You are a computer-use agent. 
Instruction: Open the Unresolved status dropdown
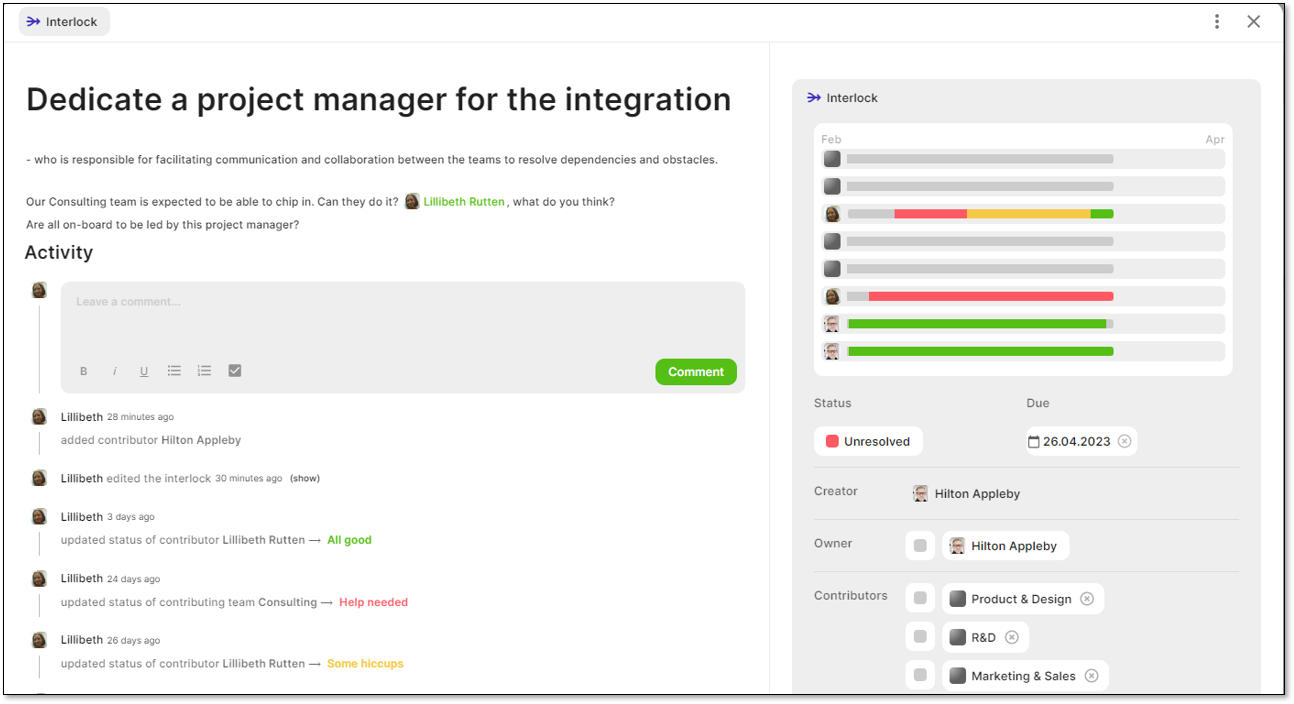(868, 440)
